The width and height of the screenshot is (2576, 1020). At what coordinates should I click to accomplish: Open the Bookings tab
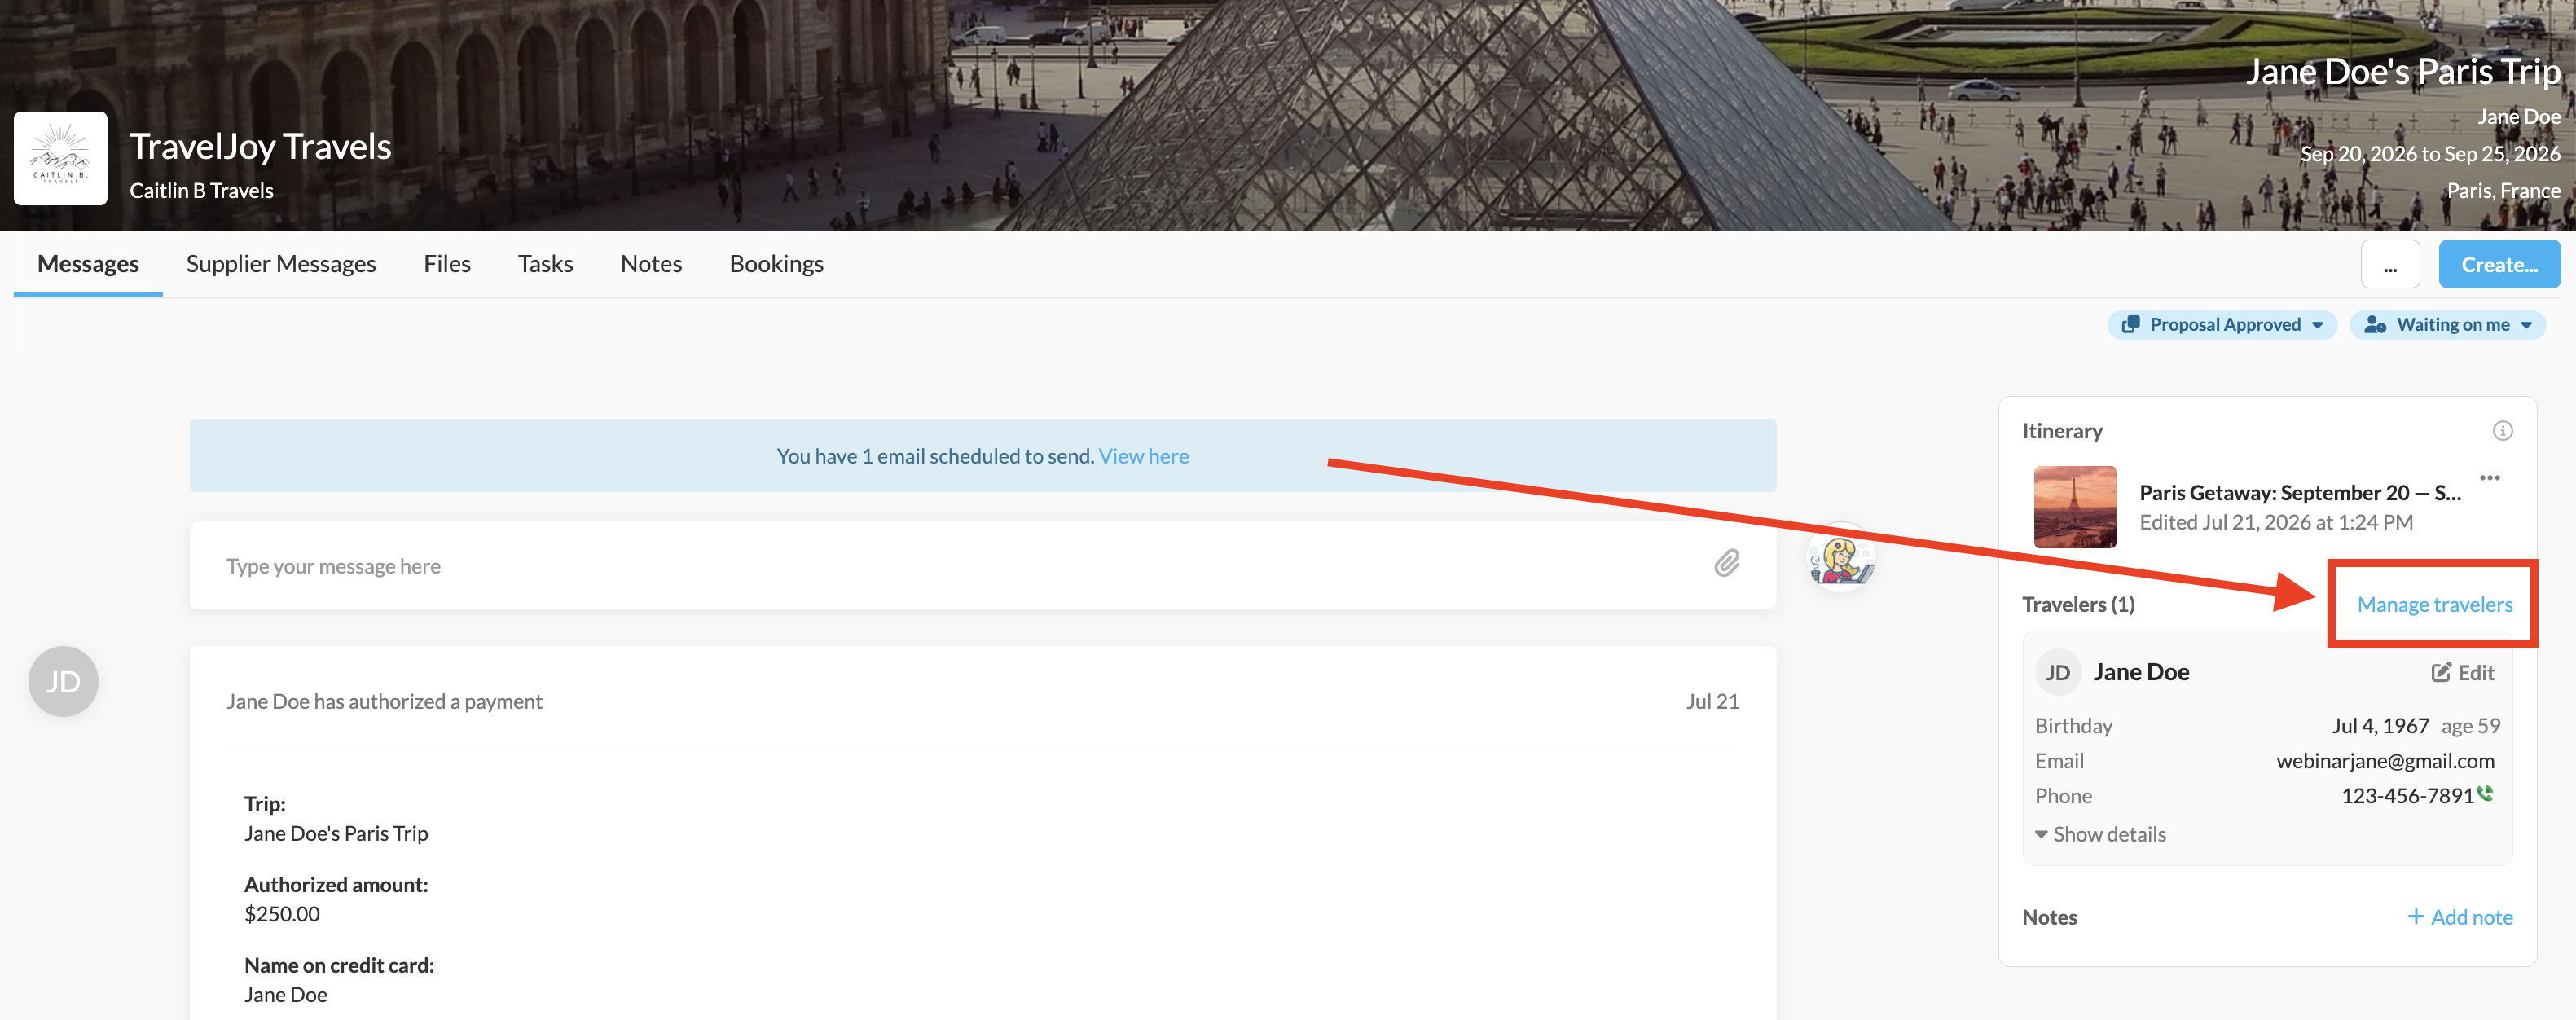(776, 264)
